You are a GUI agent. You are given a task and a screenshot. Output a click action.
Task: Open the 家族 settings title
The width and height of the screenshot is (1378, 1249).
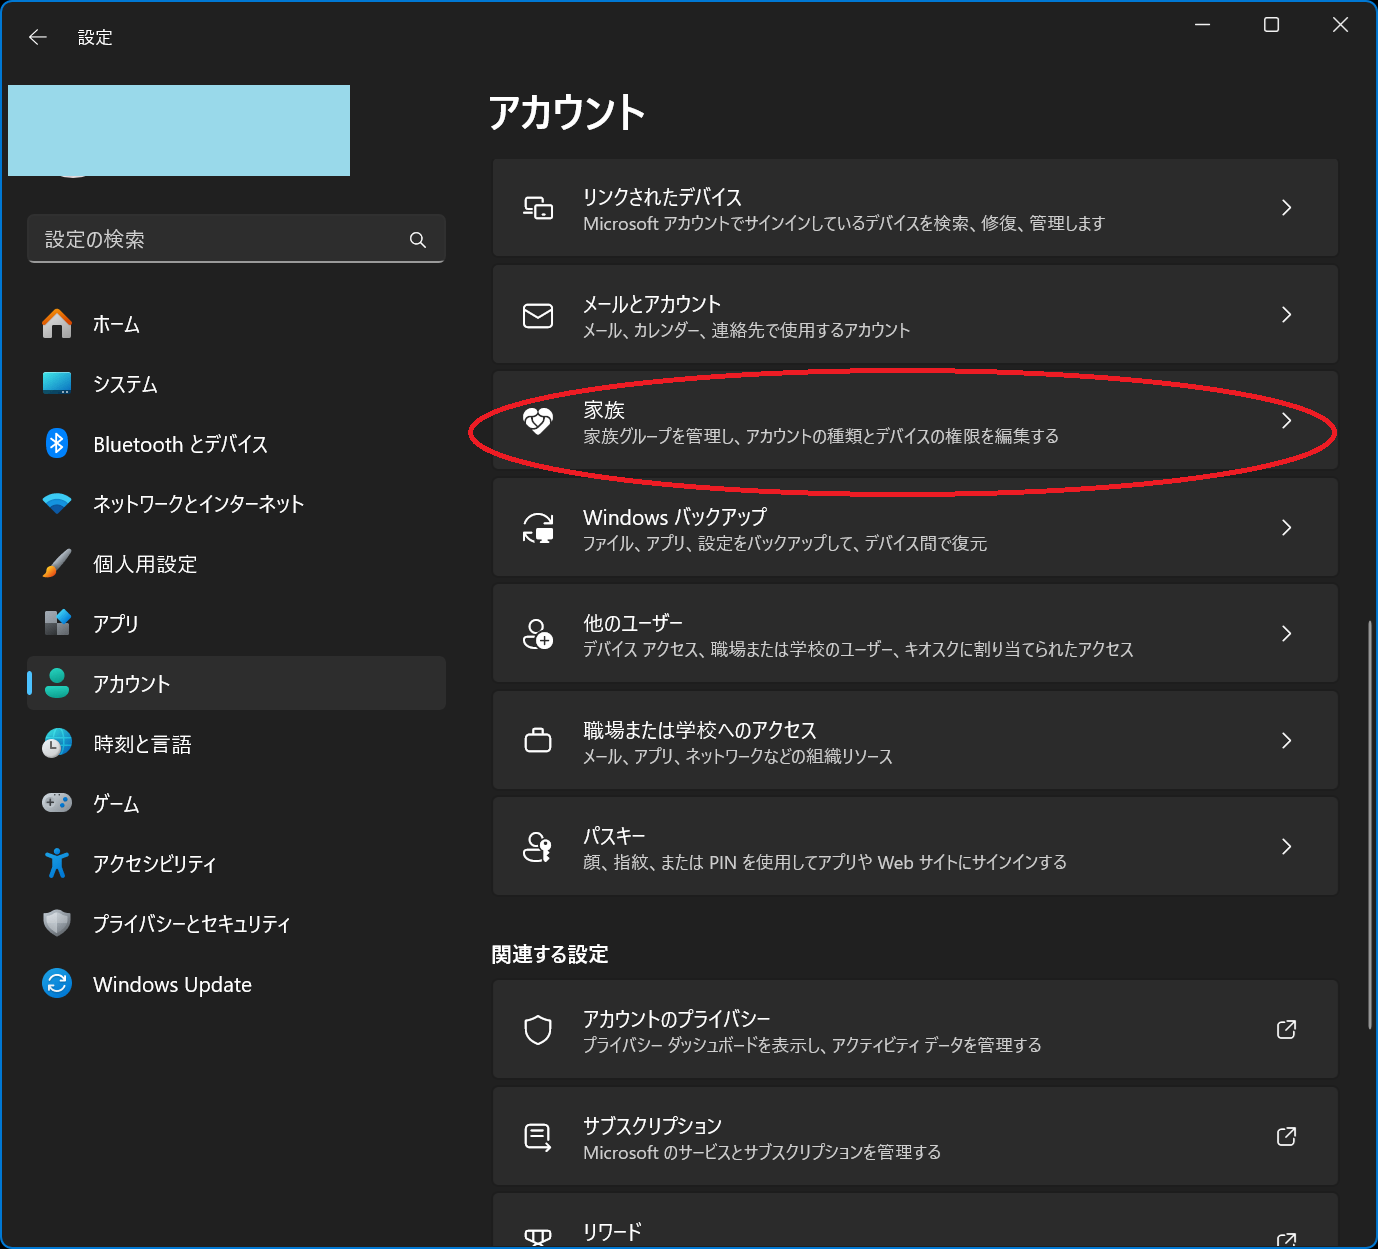(x=604, y=410)
